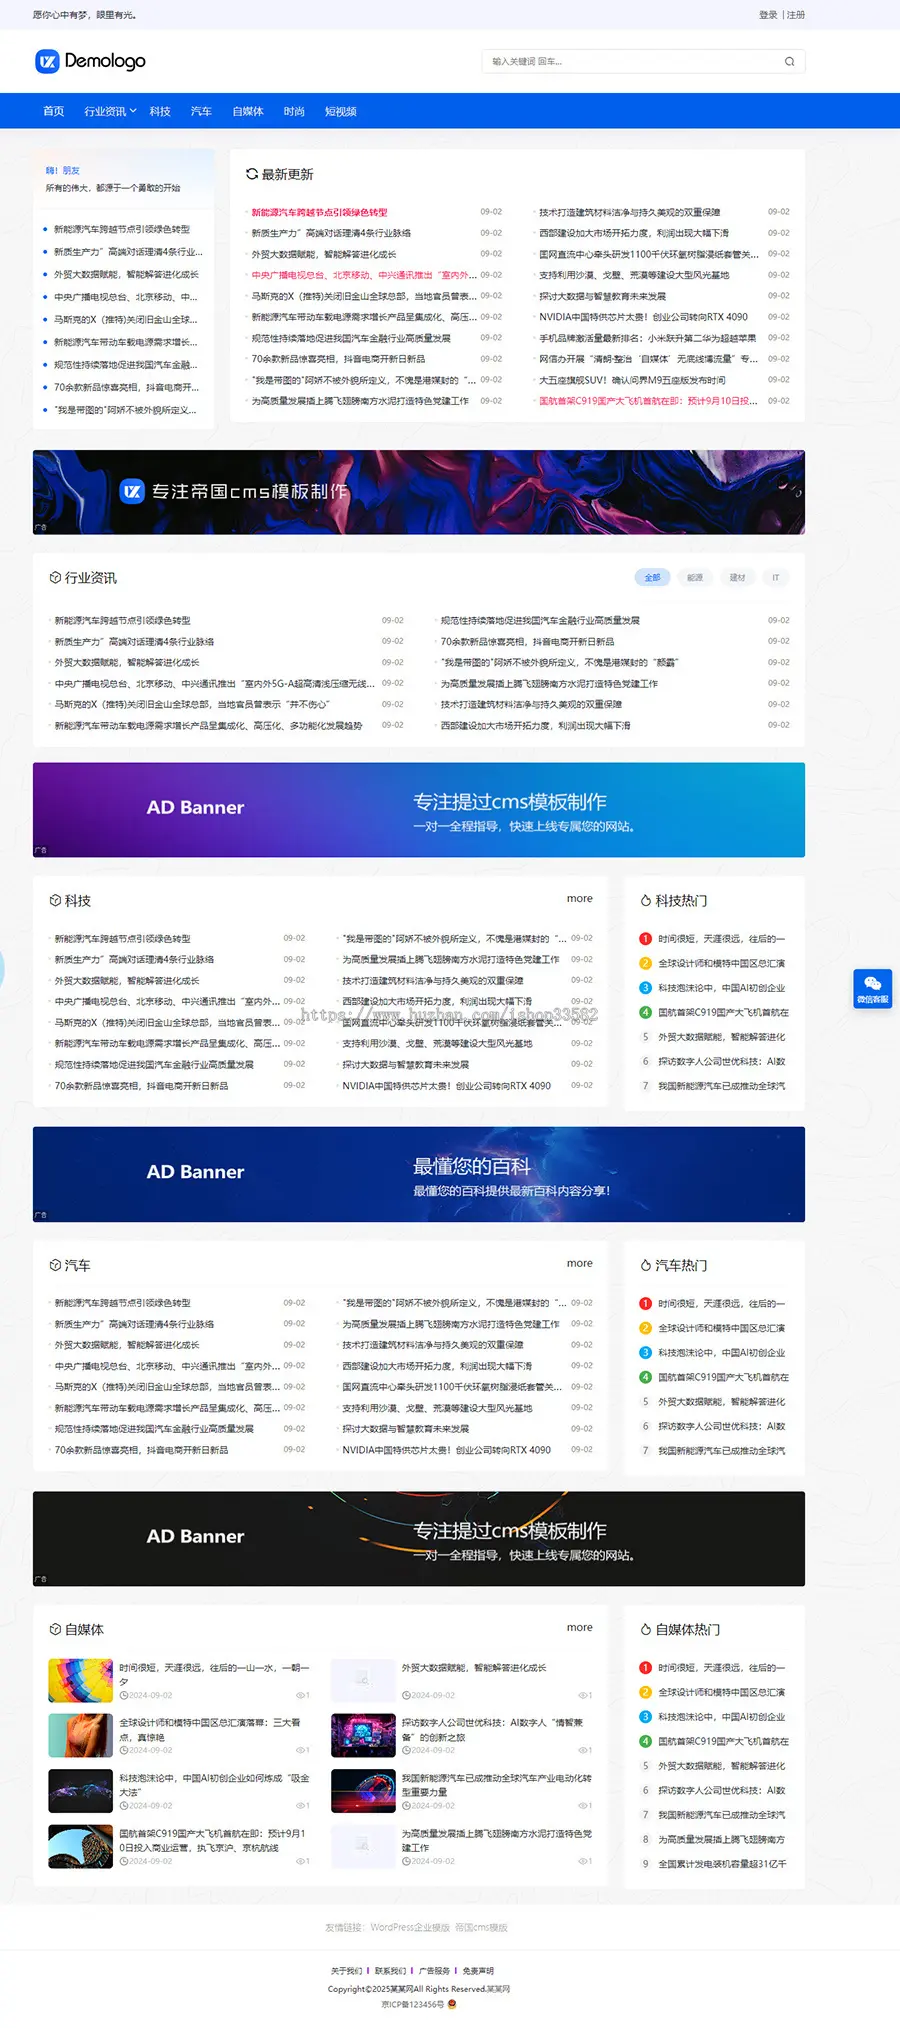The height and width of the screenshot is (2028, 900).
Task: Click the purple-blue AD Banner
Action: [419, 810]
